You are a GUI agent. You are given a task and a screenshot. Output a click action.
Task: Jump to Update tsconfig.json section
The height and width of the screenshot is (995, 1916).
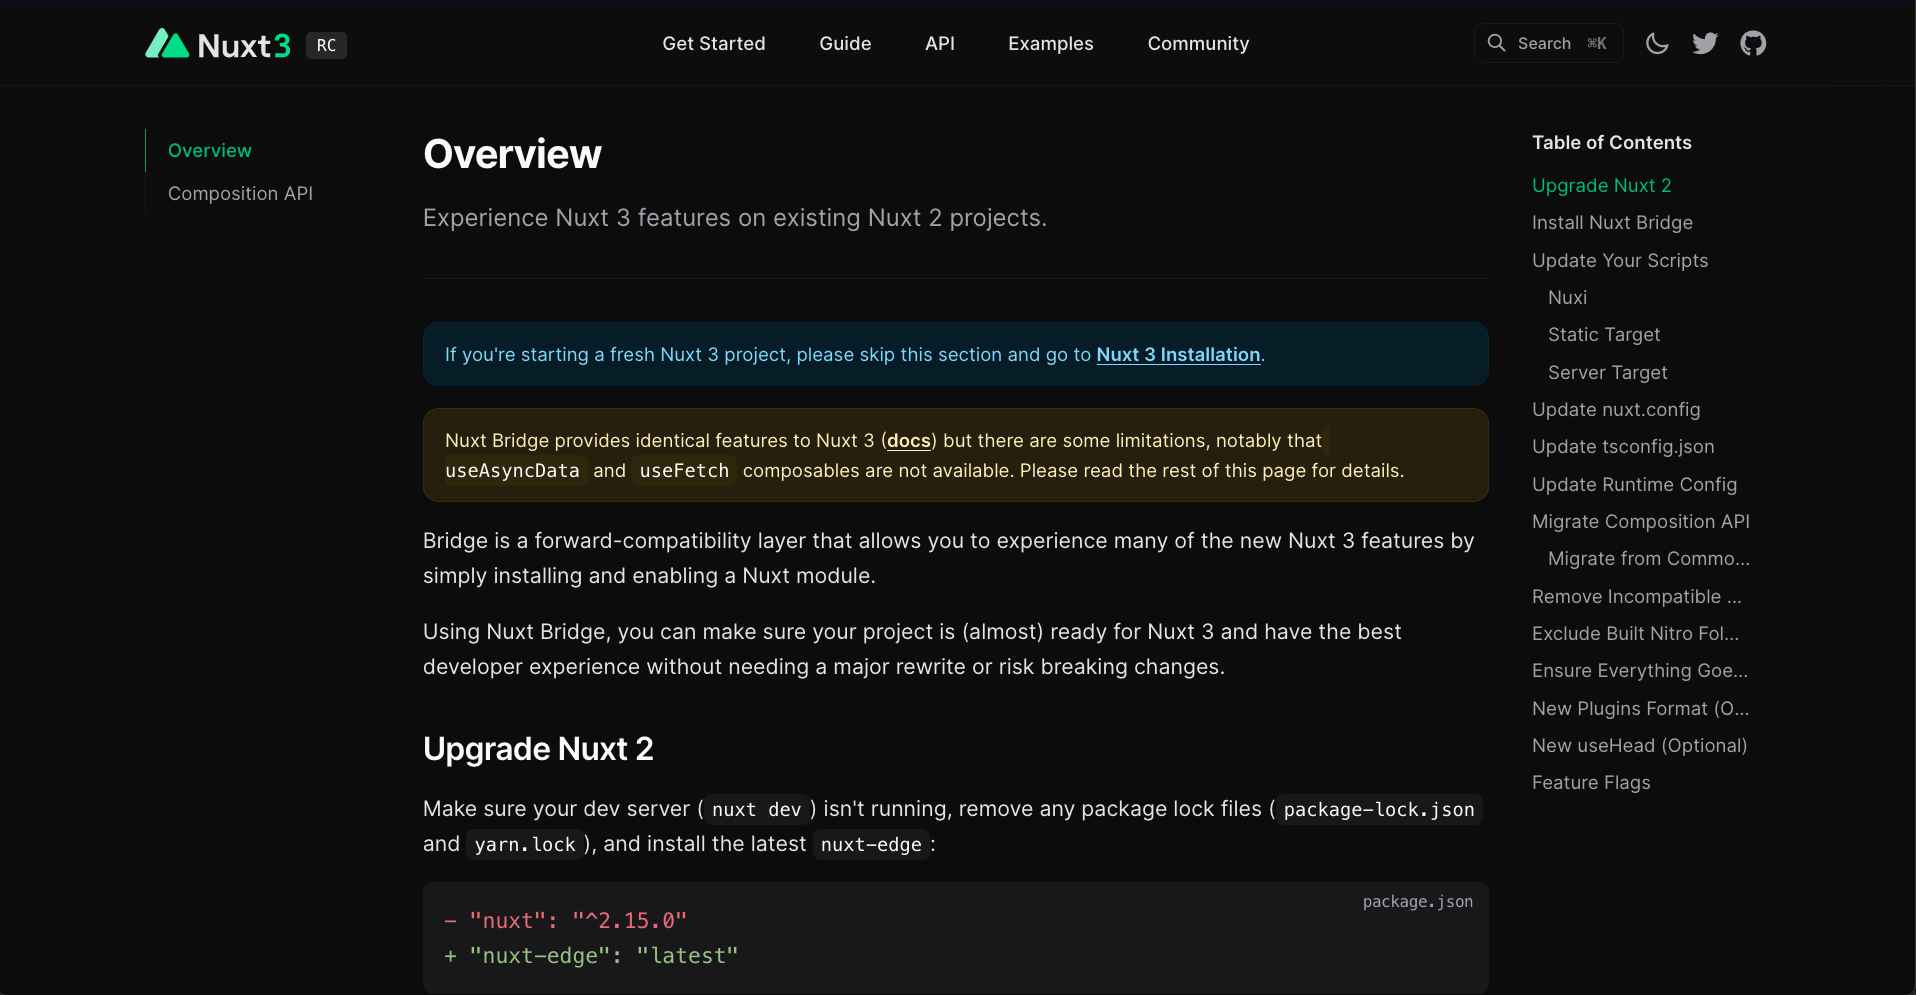point(1623,446)
